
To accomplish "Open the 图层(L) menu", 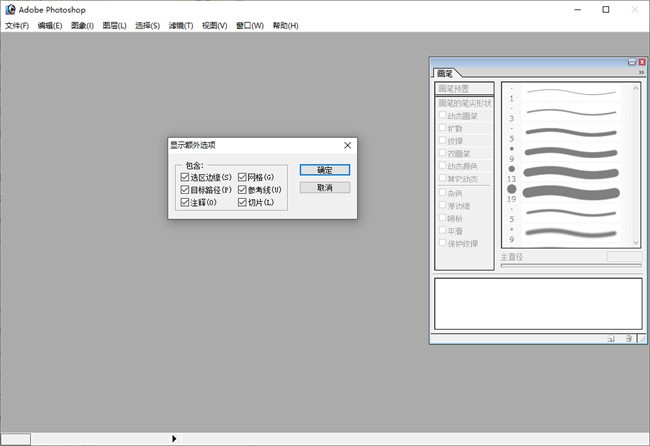I will pyautogui.click(x=114, y=26).
